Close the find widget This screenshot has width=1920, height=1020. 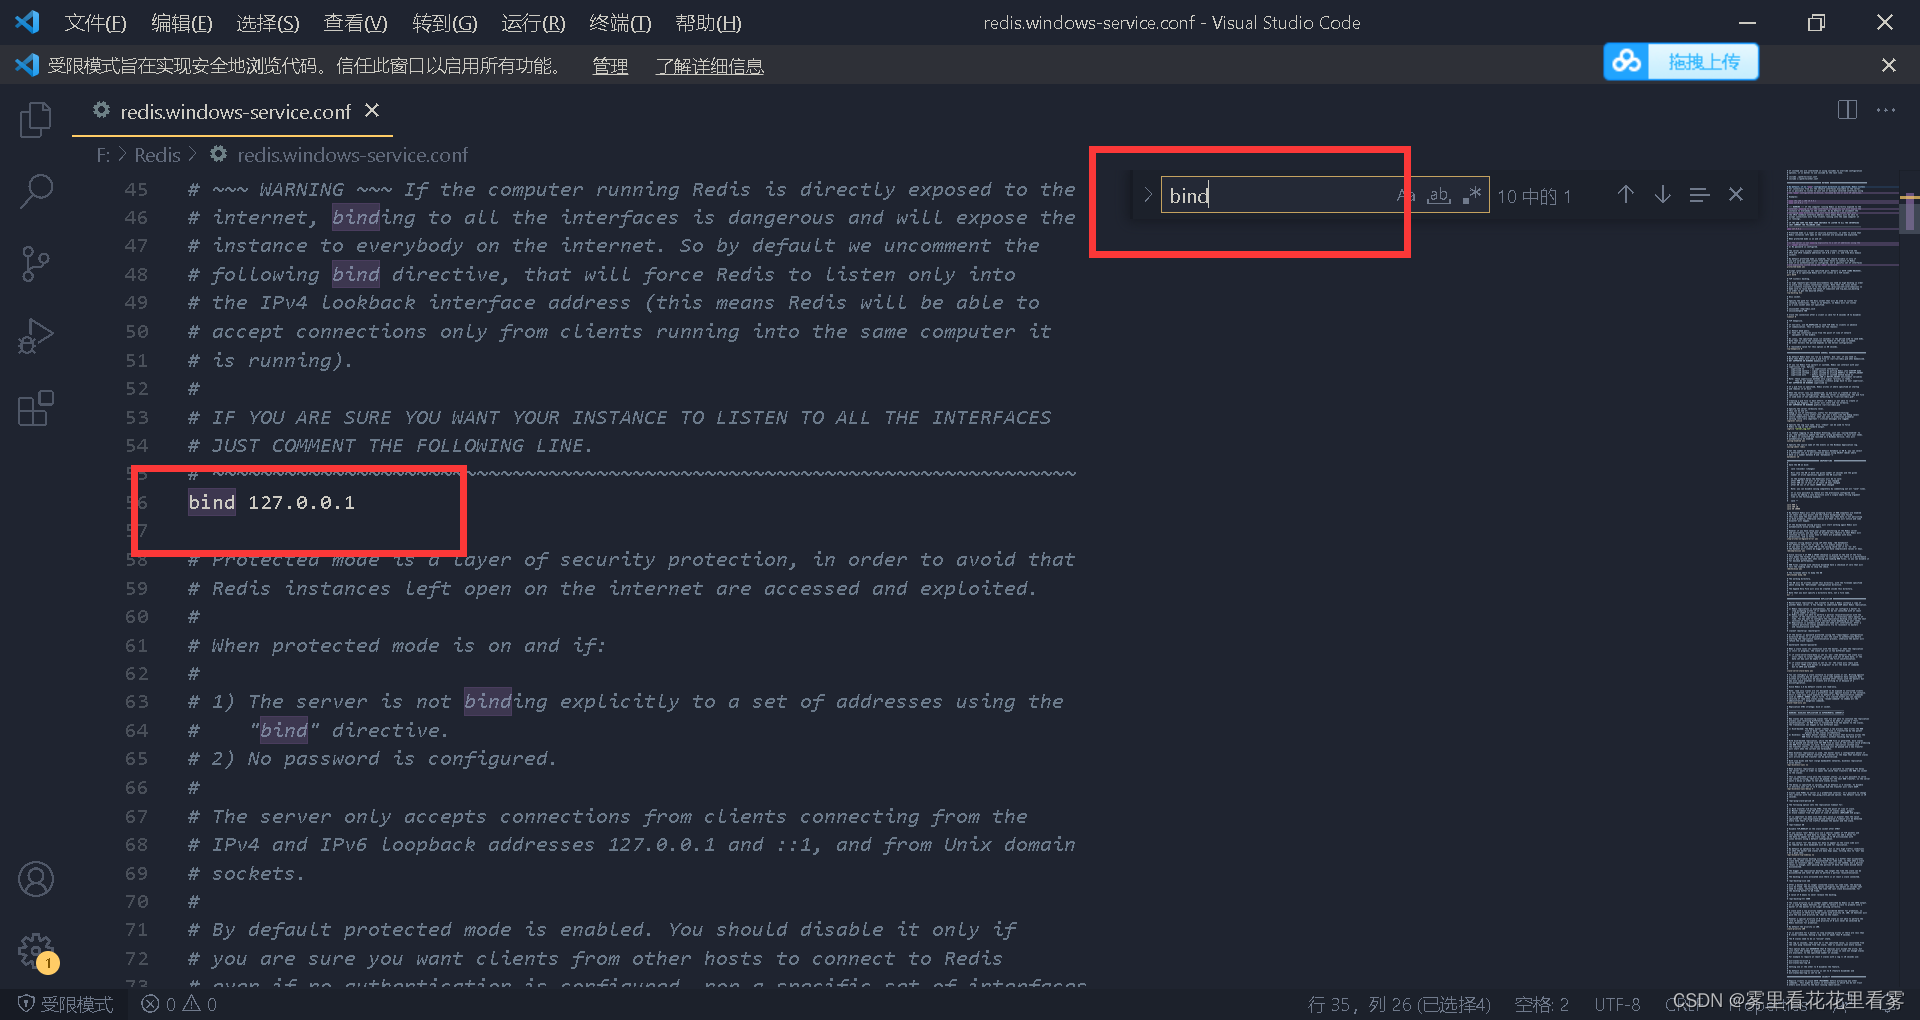(1736, 194)
